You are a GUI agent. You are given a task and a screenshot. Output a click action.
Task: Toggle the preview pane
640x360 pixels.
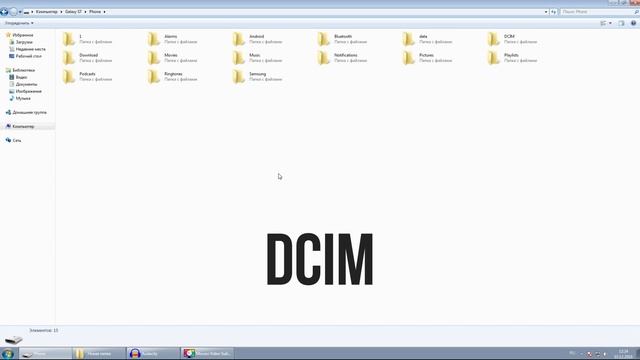click(621, 23)
